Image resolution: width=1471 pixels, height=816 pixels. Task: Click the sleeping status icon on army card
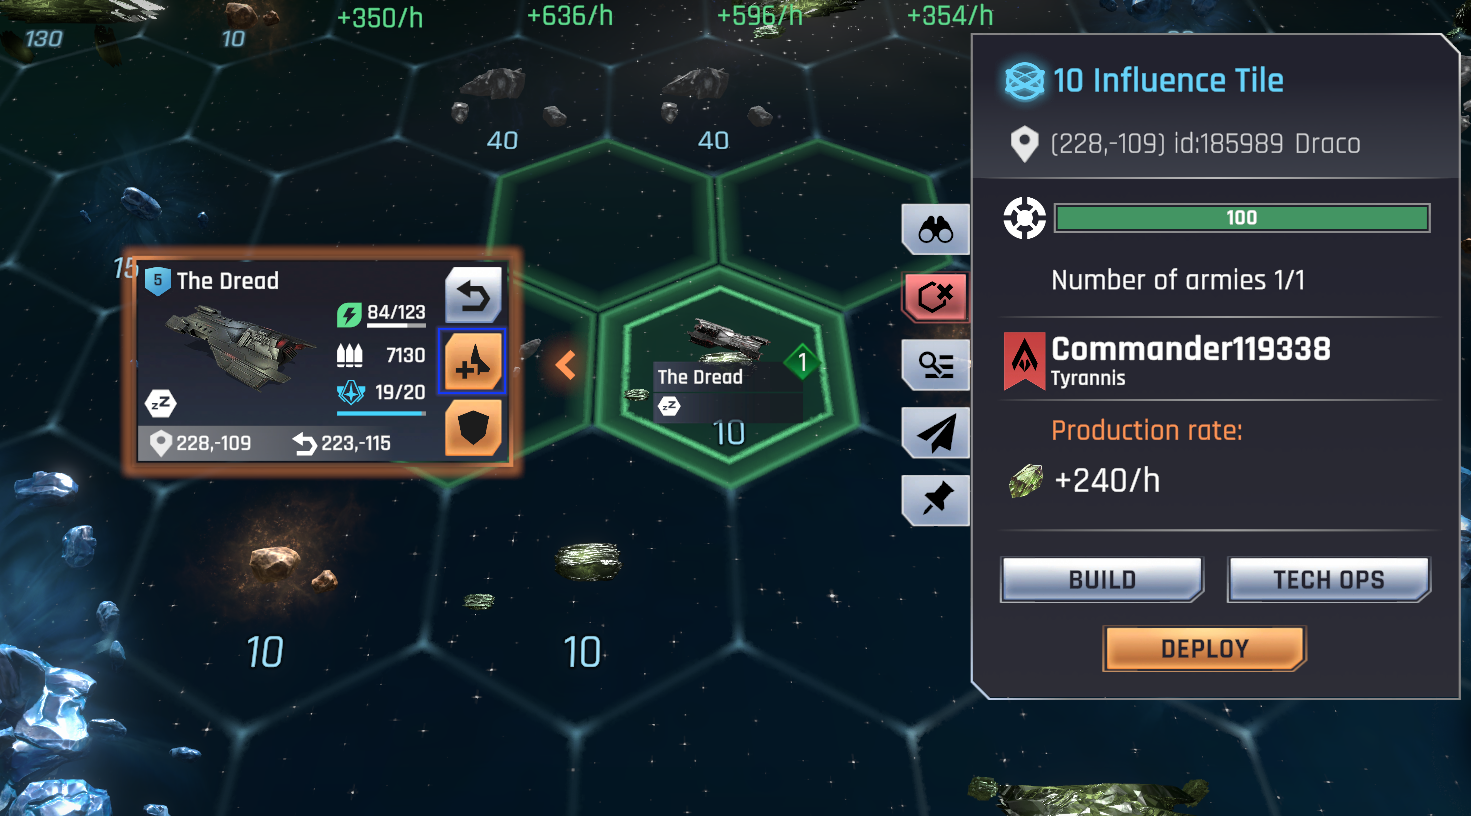coord(160,403)
